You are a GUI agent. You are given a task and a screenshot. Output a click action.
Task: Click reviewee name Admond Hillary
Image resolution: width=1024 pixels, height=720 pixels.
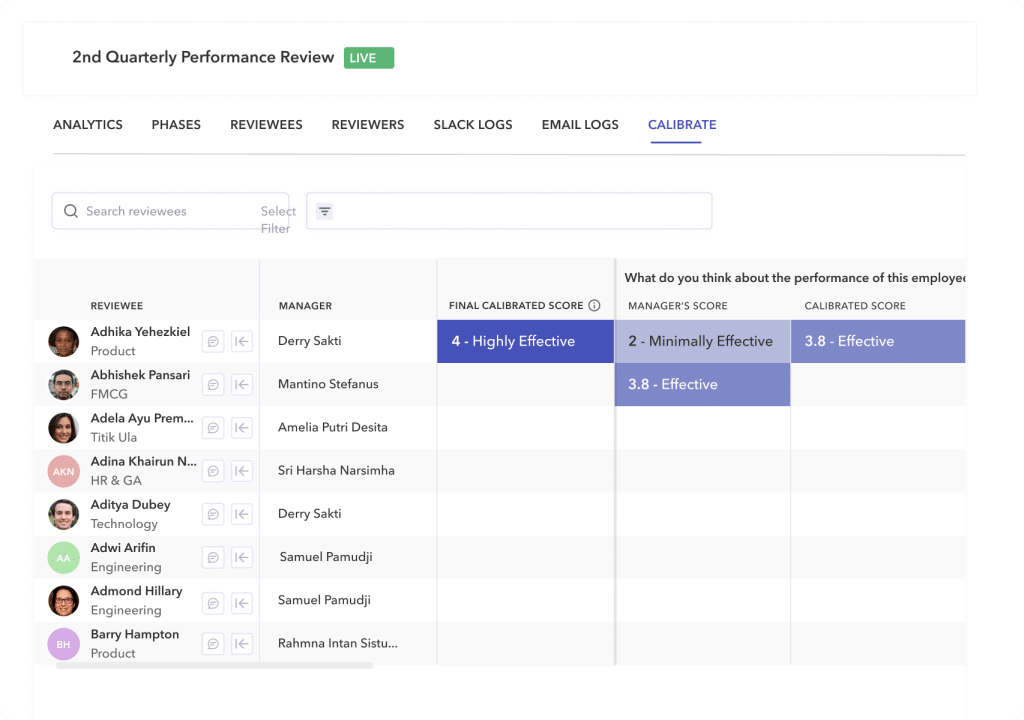coord(136,591)
